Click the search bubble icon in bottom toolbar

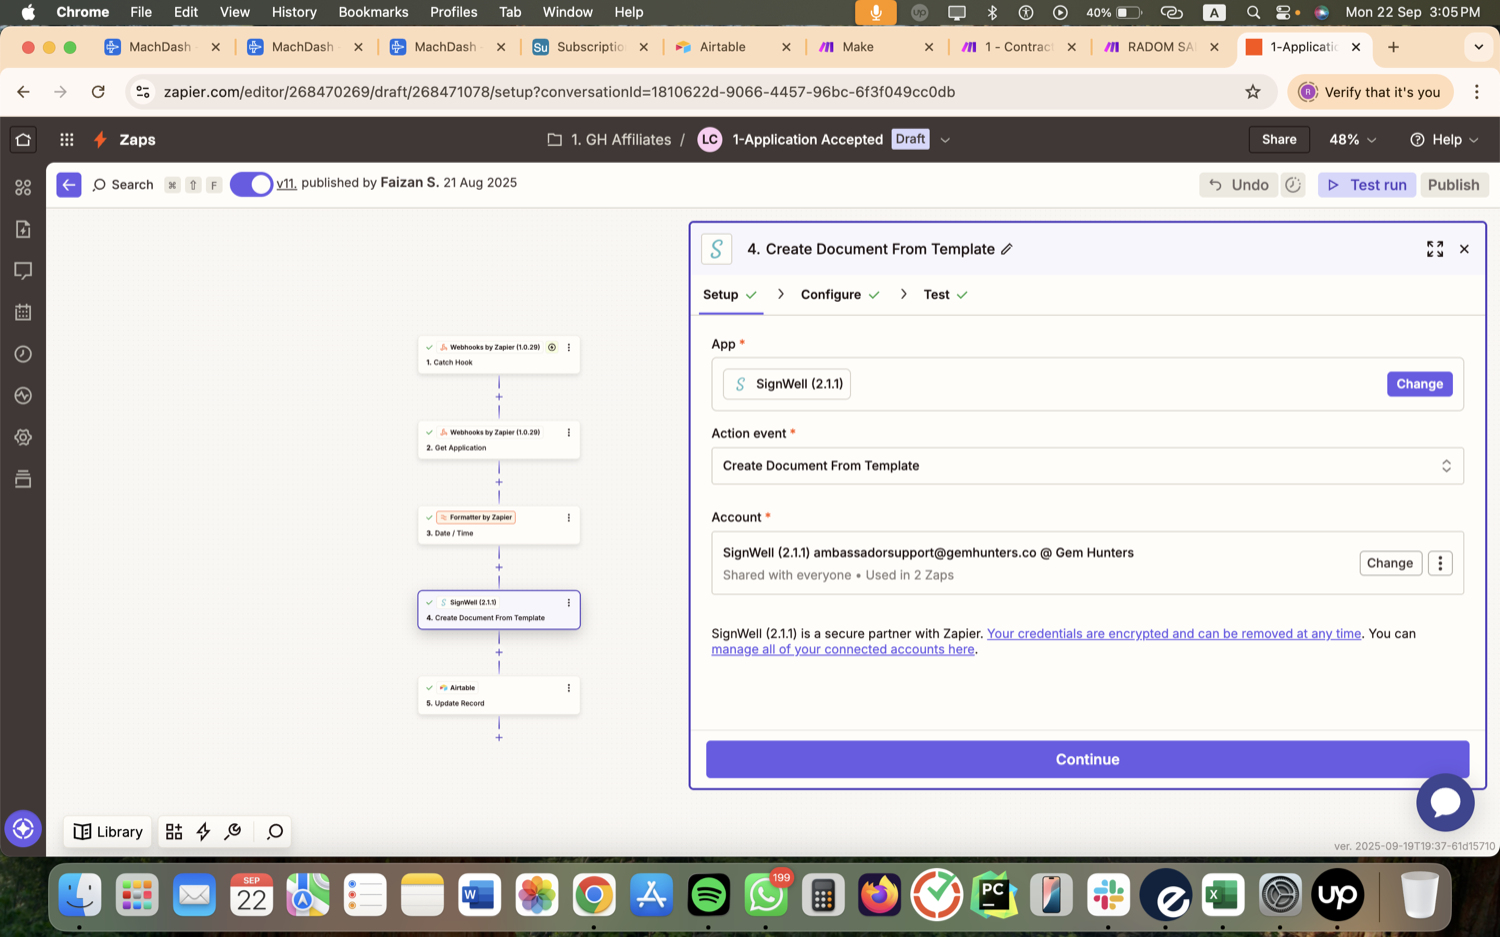pyautogui.click(x=275, y=832)
